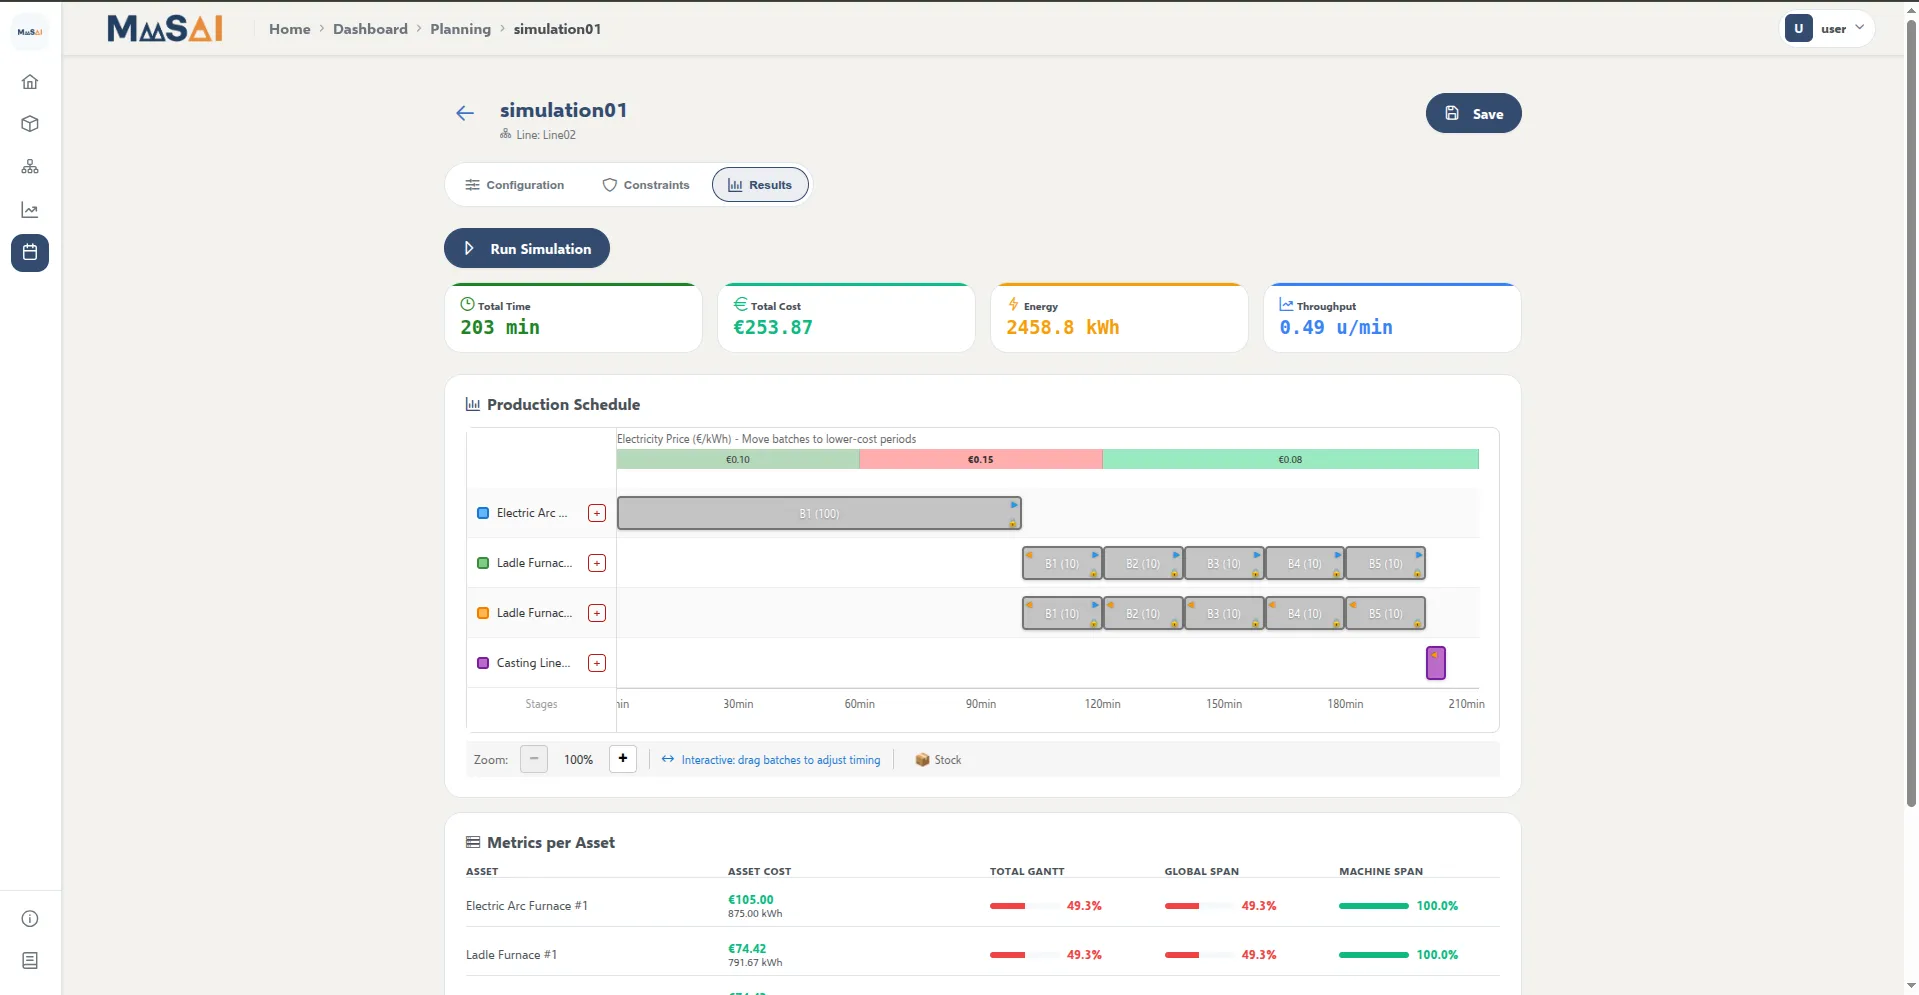Open the cube assets icon in sidebar

[30, 124]
